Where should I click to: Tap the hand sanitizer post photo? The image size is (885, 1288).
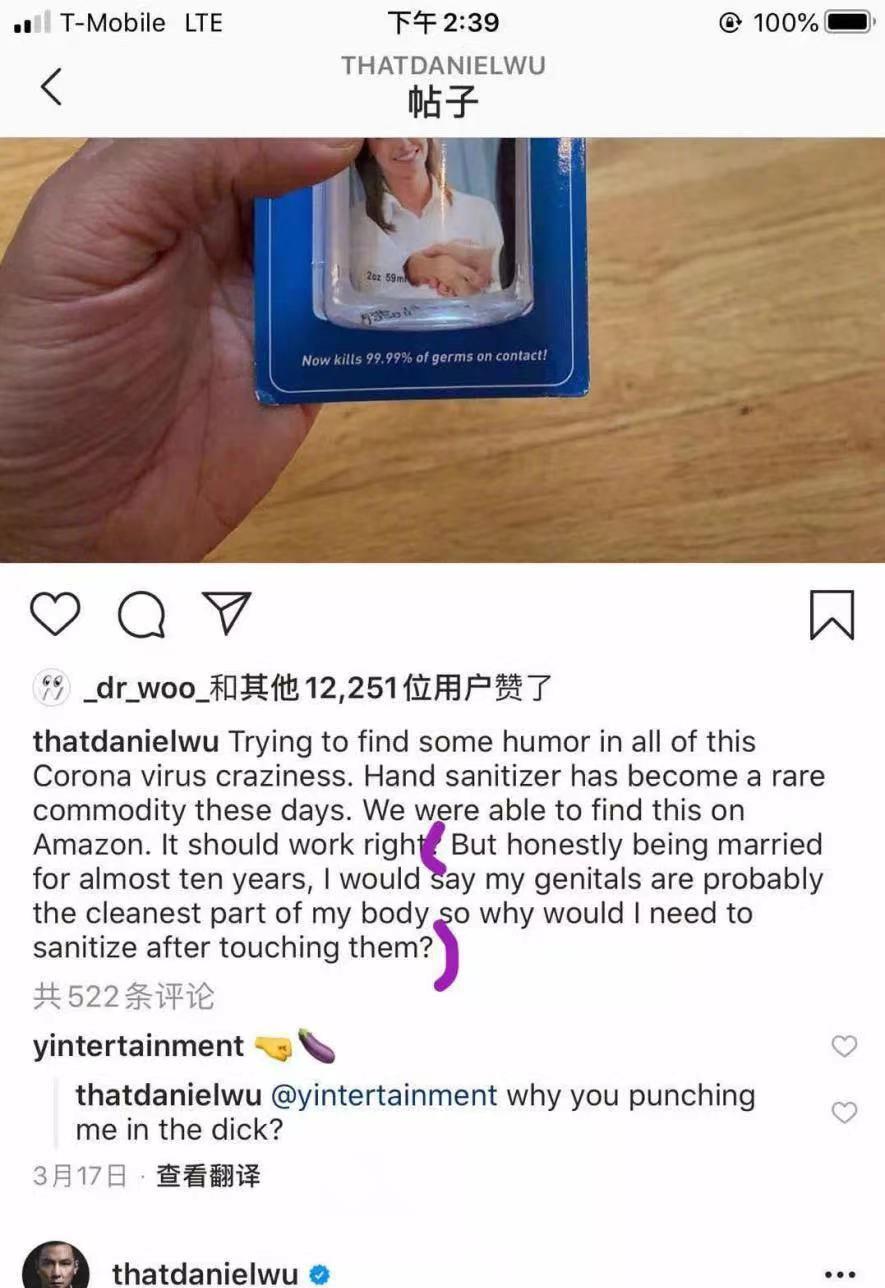click(x=442, y=350)
